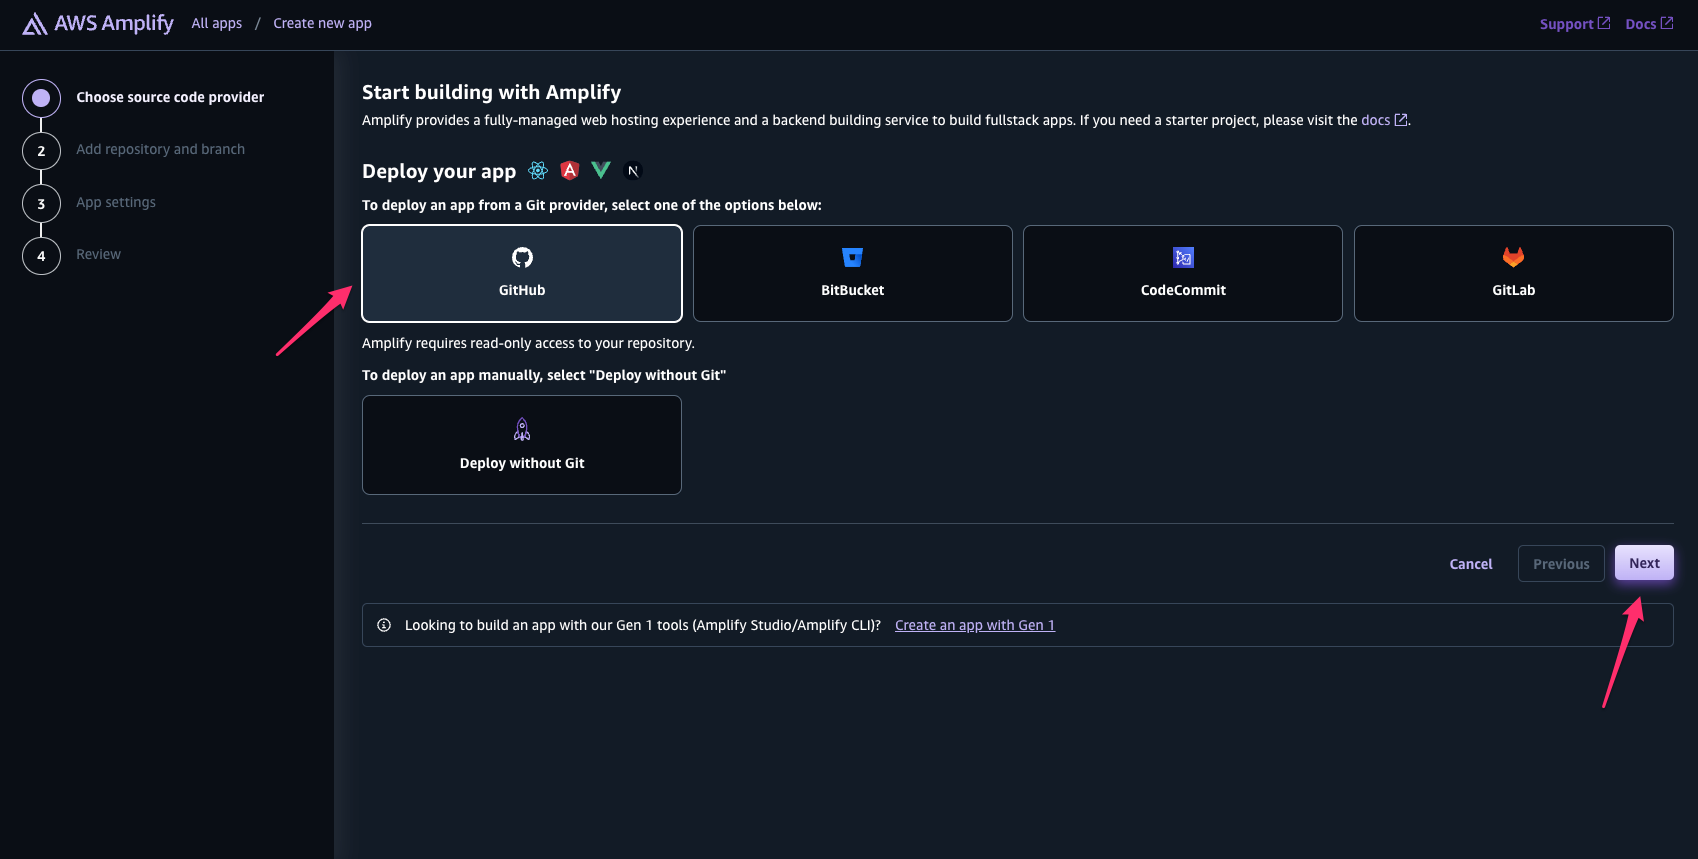Click the Vue framework icon
The image size is (1698, 859).
pos(601,171)
